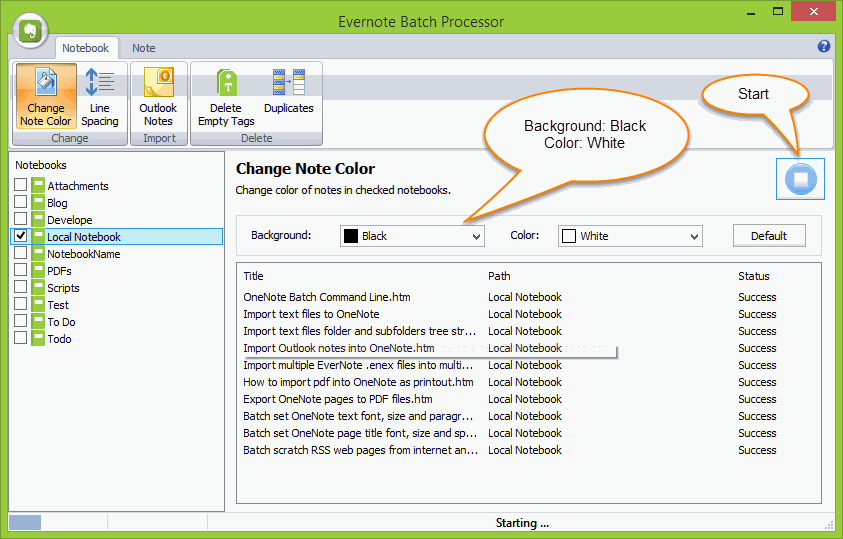Check the Todo notebook checkbox
This screenshot has height=539, width=843.
20,338
